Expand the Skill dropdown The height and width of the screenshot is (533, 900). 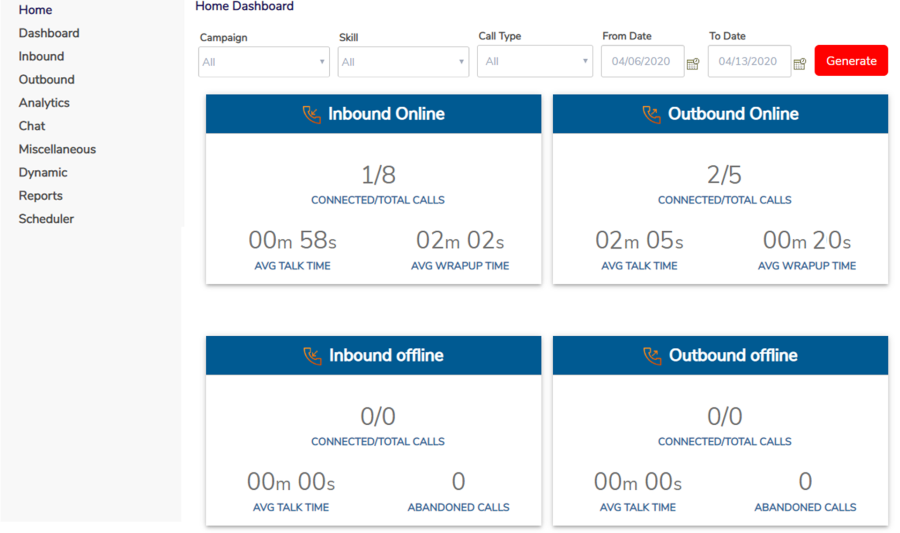coord(403,62)
